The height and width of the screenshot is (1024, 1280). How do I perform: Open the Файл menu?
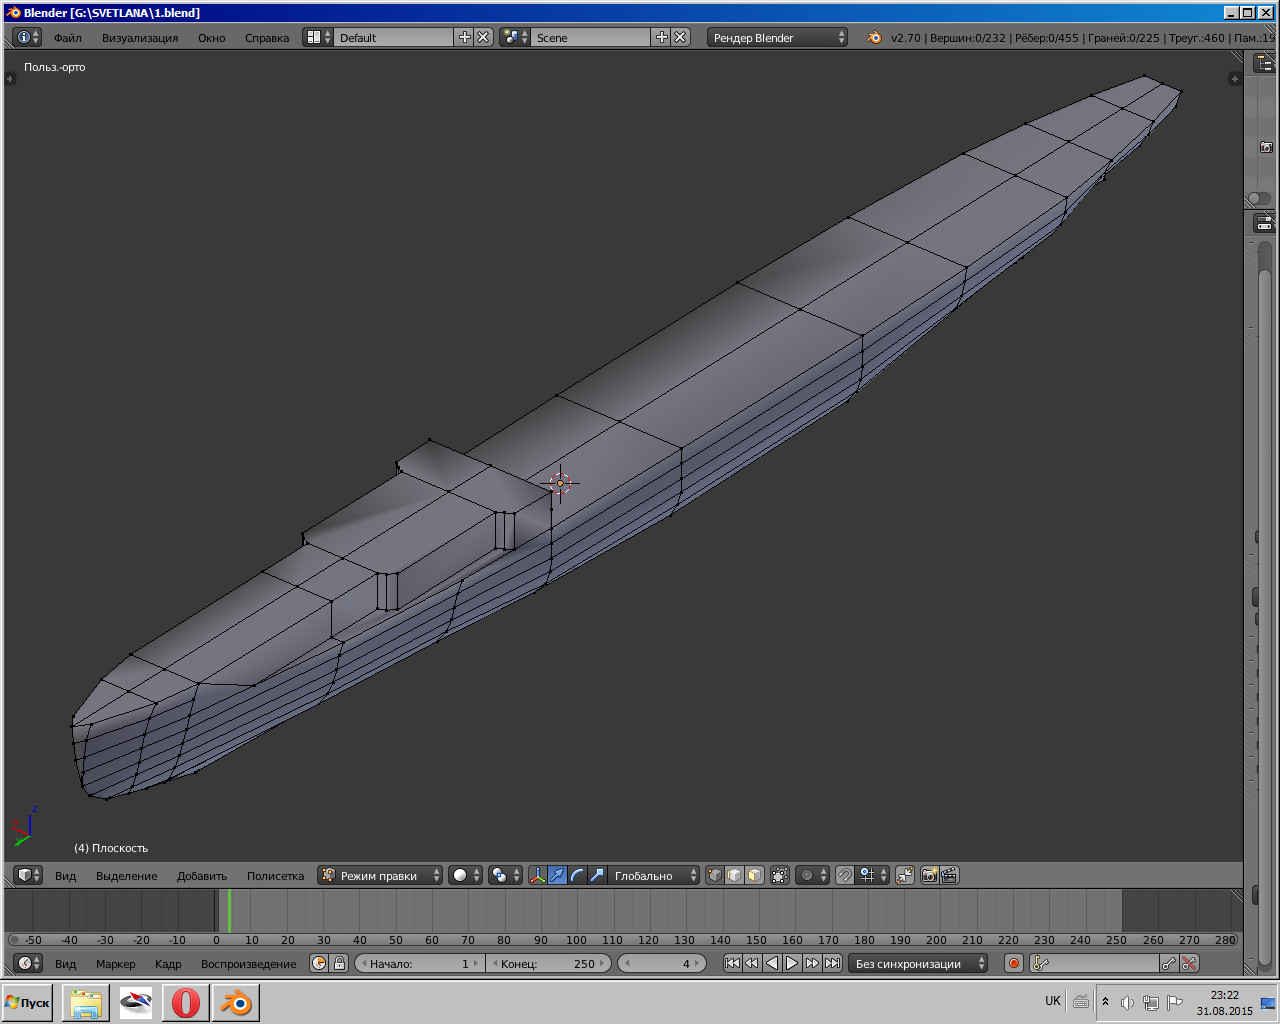click(x=68, y=38)
